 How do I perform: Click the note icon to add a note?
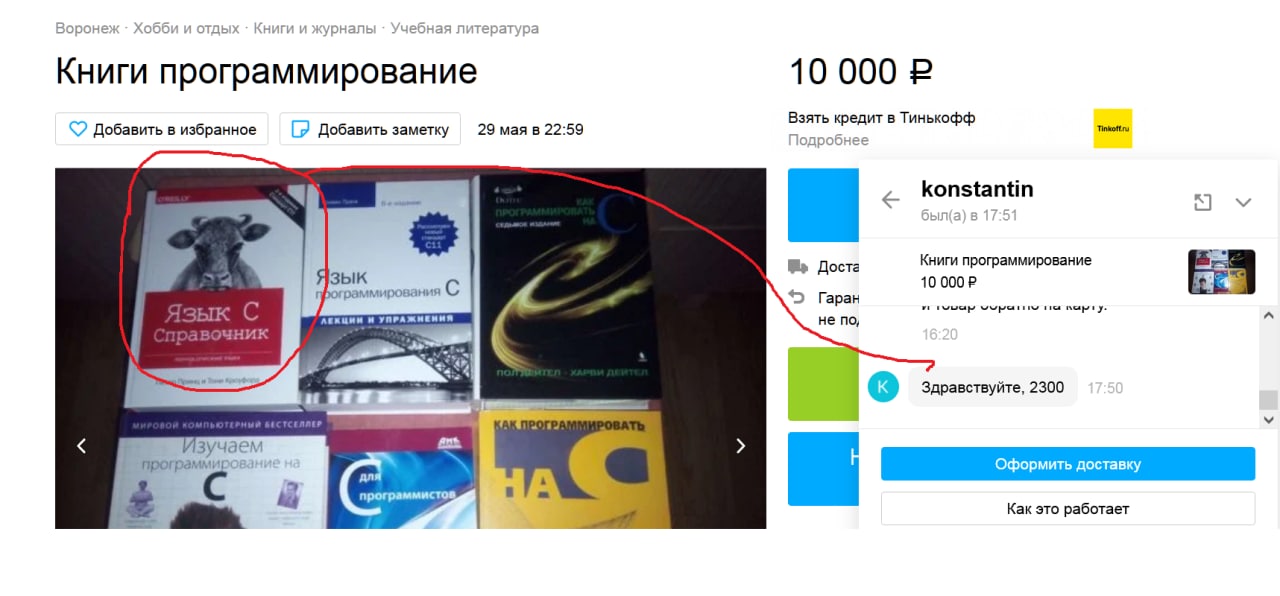click(x=300, y=129)
